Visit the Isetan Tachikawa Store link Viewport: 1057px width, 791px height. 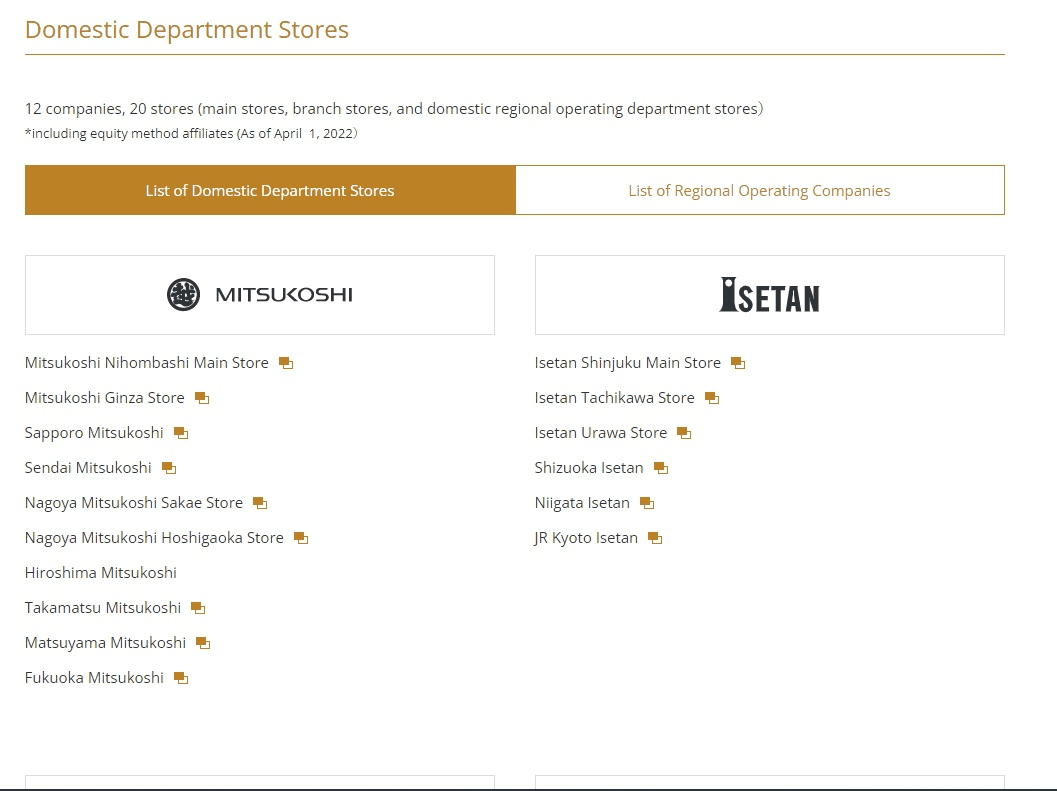point(614,398)
